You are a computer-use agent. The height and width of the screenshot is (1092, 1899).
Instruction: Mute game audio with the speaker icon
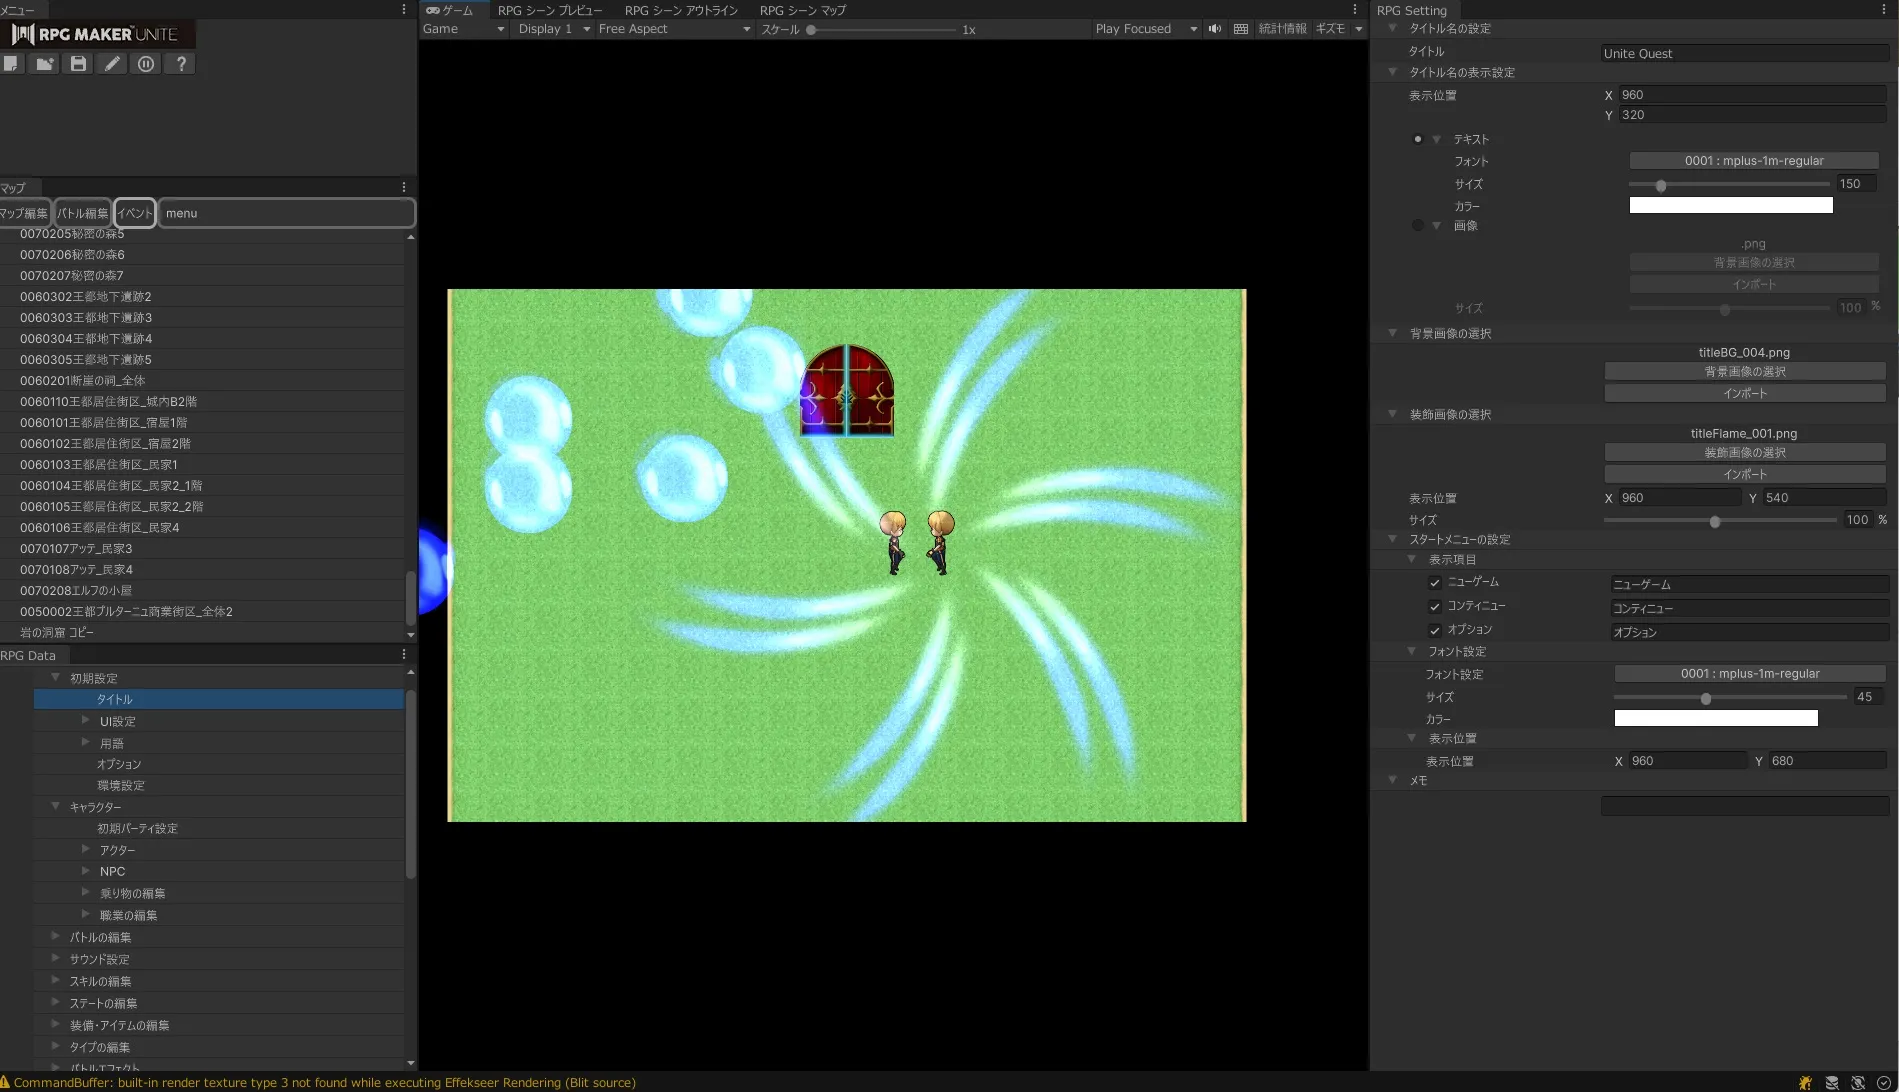(x=1214, y=29)
